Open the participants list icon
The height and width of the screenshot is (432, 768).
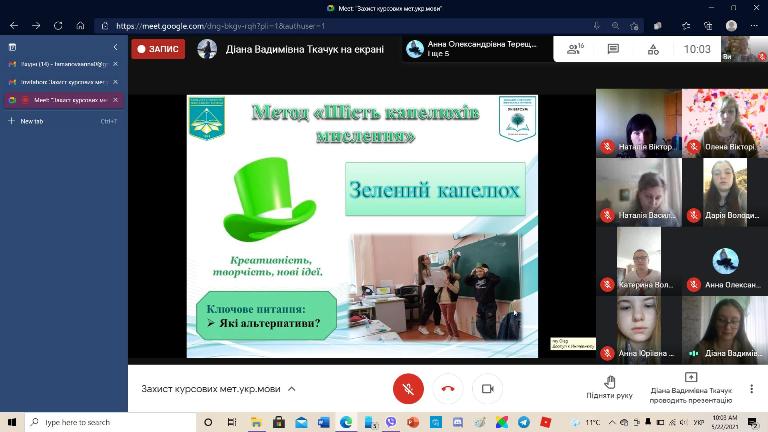click(575, 49)
